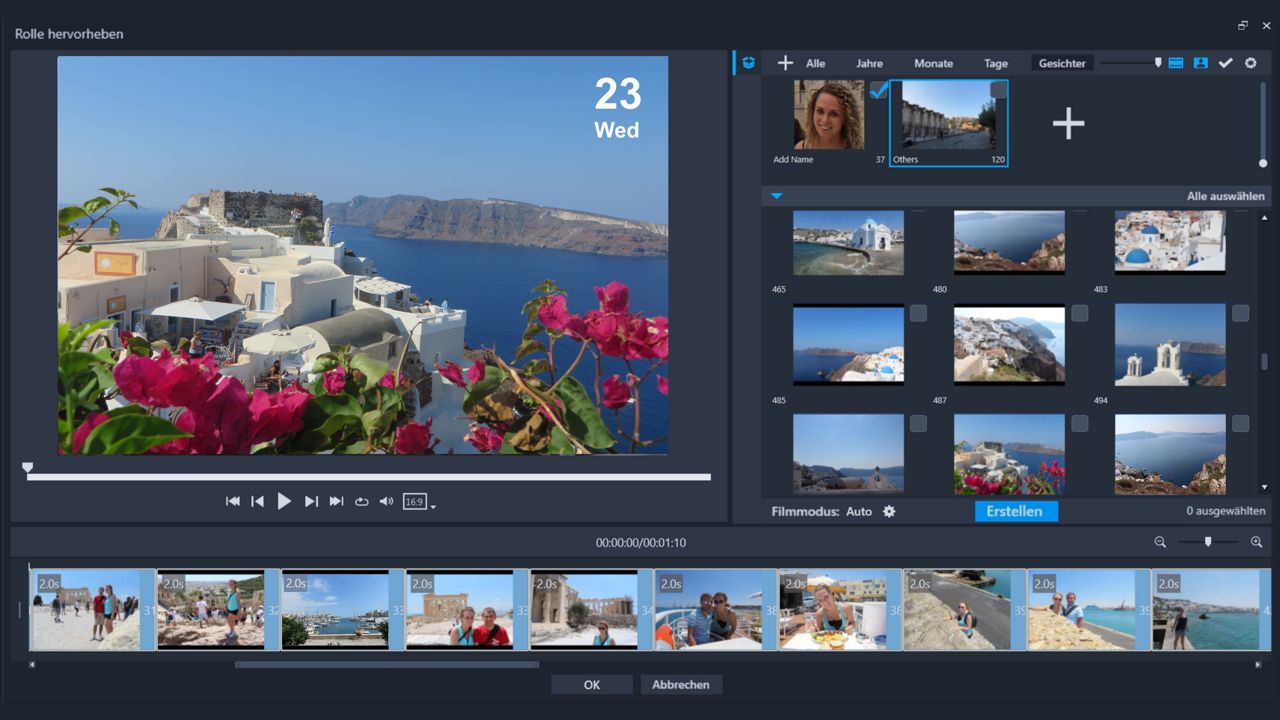Toggle loop playback icon
The width and height of the screenshot is (1280, 720).
(x=362, y=502)
